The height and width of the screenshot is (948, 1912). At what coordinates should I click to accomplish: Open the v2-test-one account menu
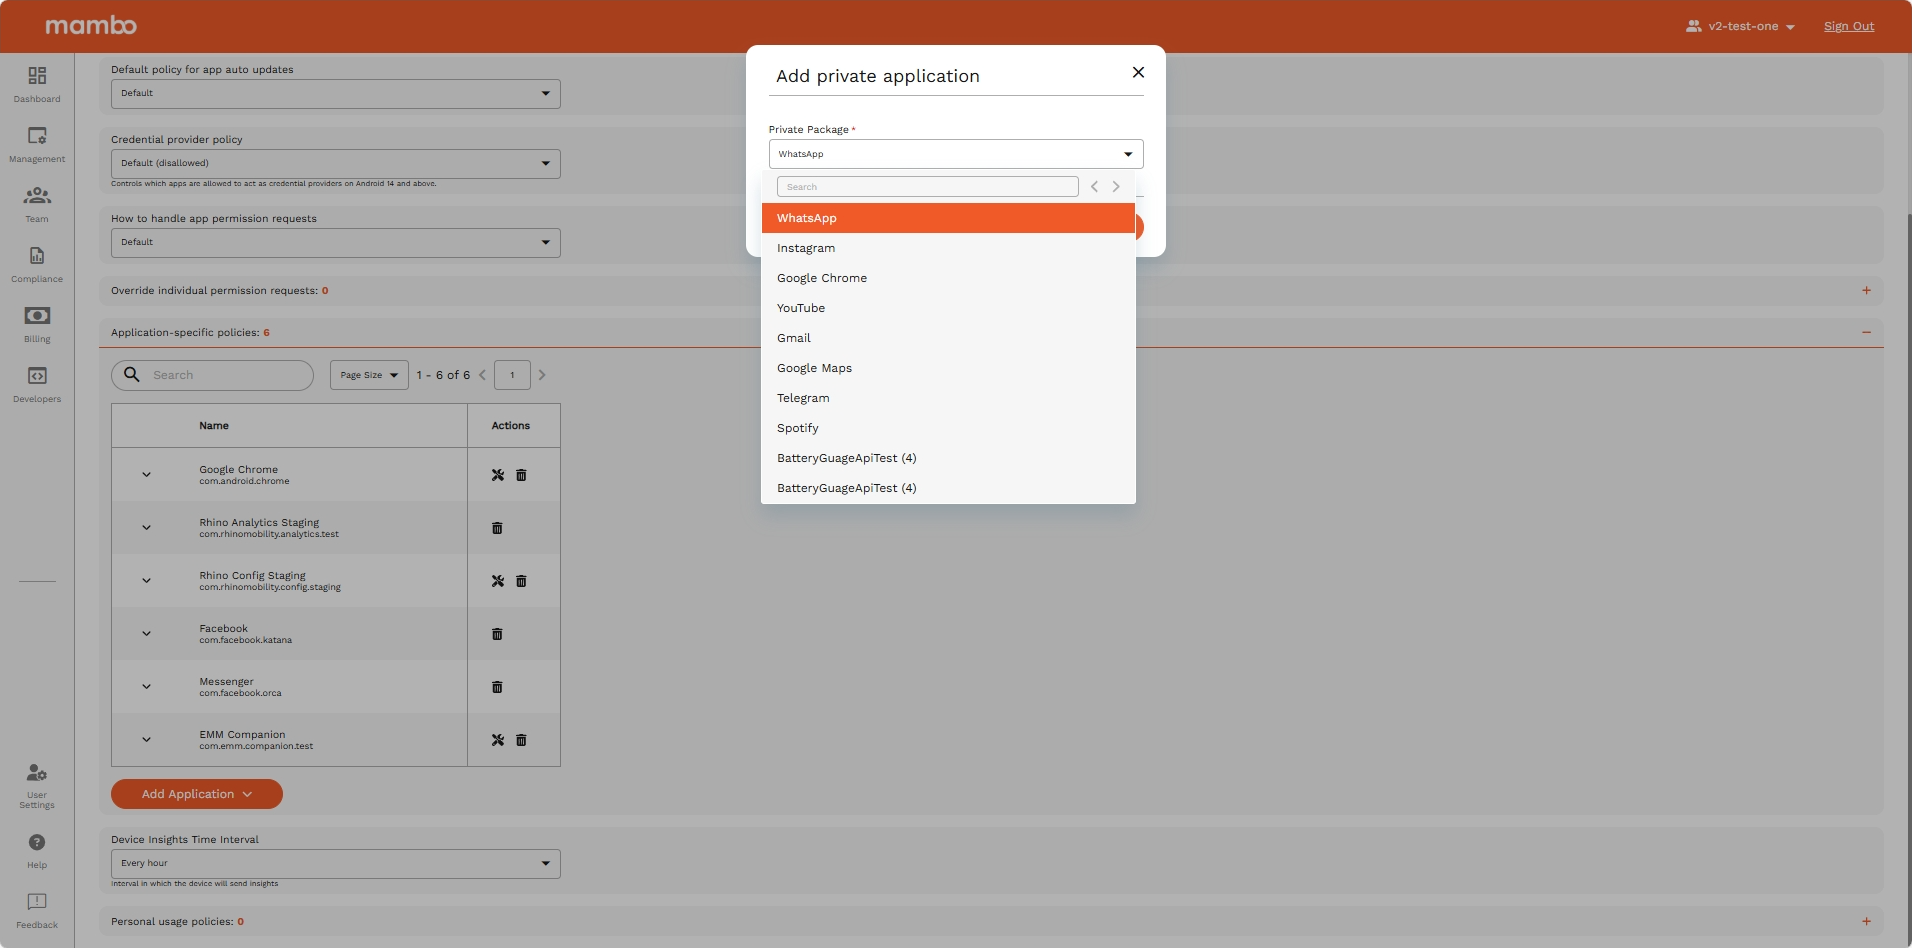click(1740, 26)
